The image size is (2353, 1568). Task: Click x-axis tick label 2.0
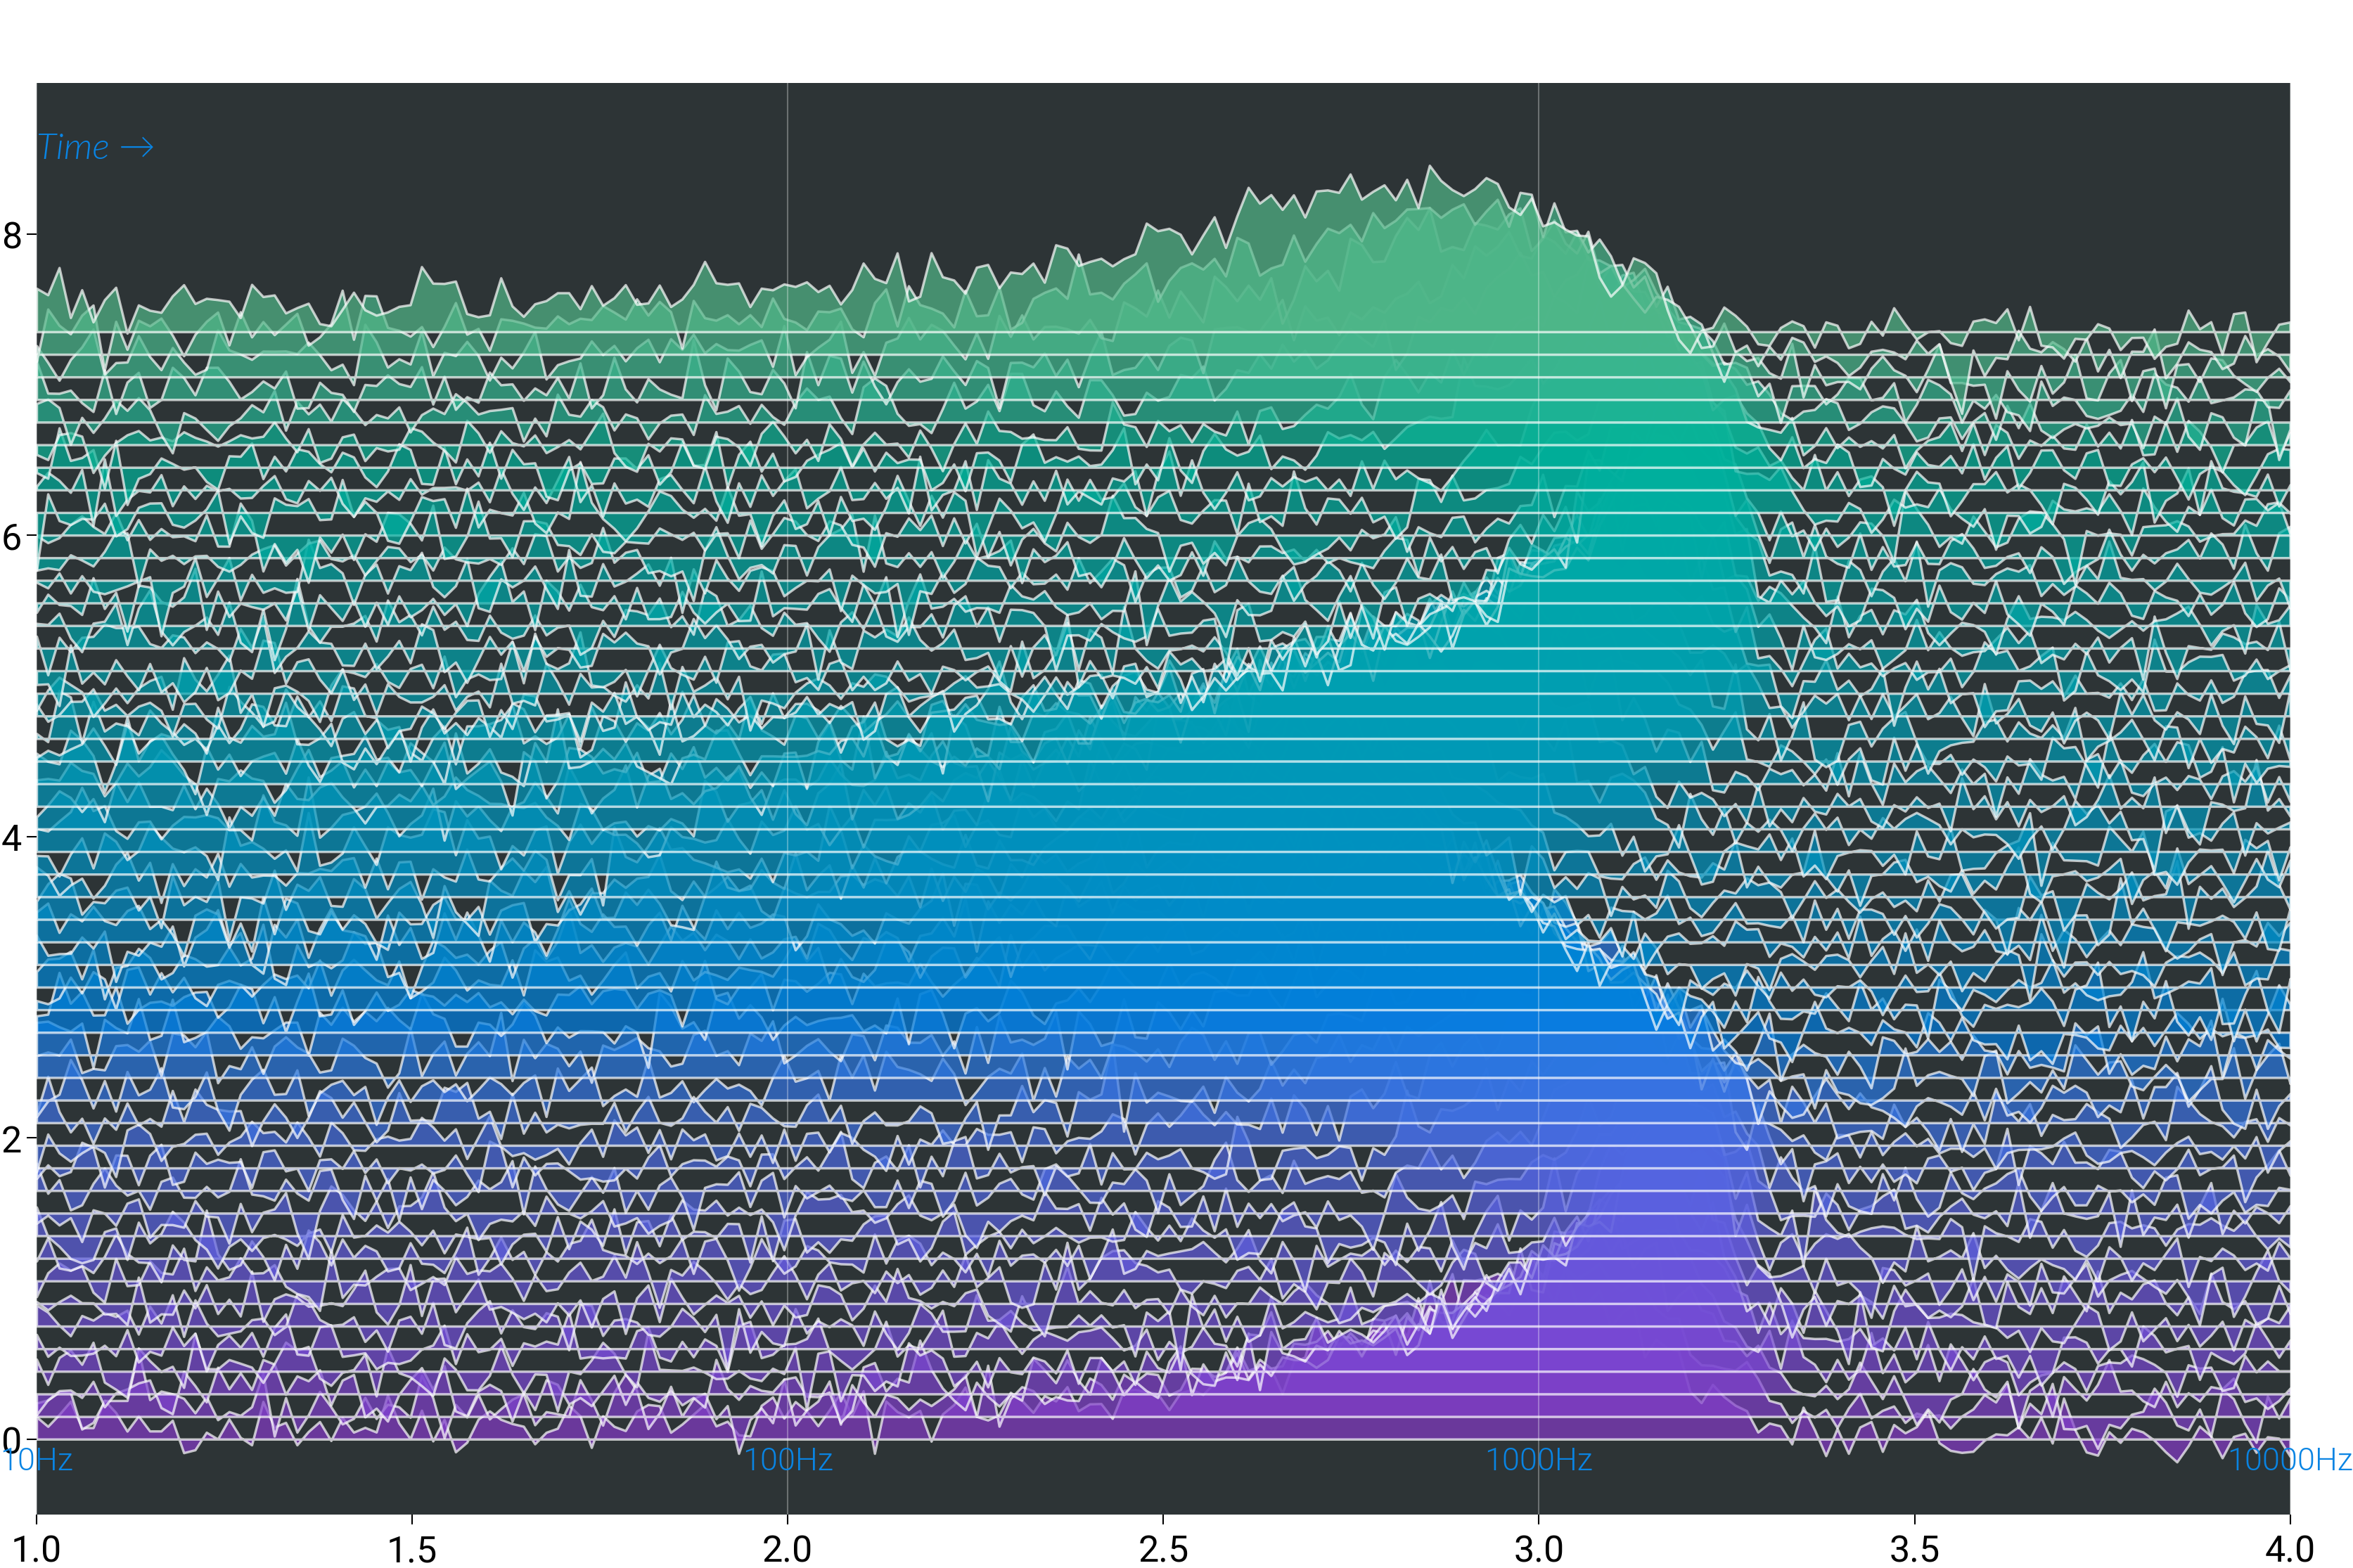788,1549
